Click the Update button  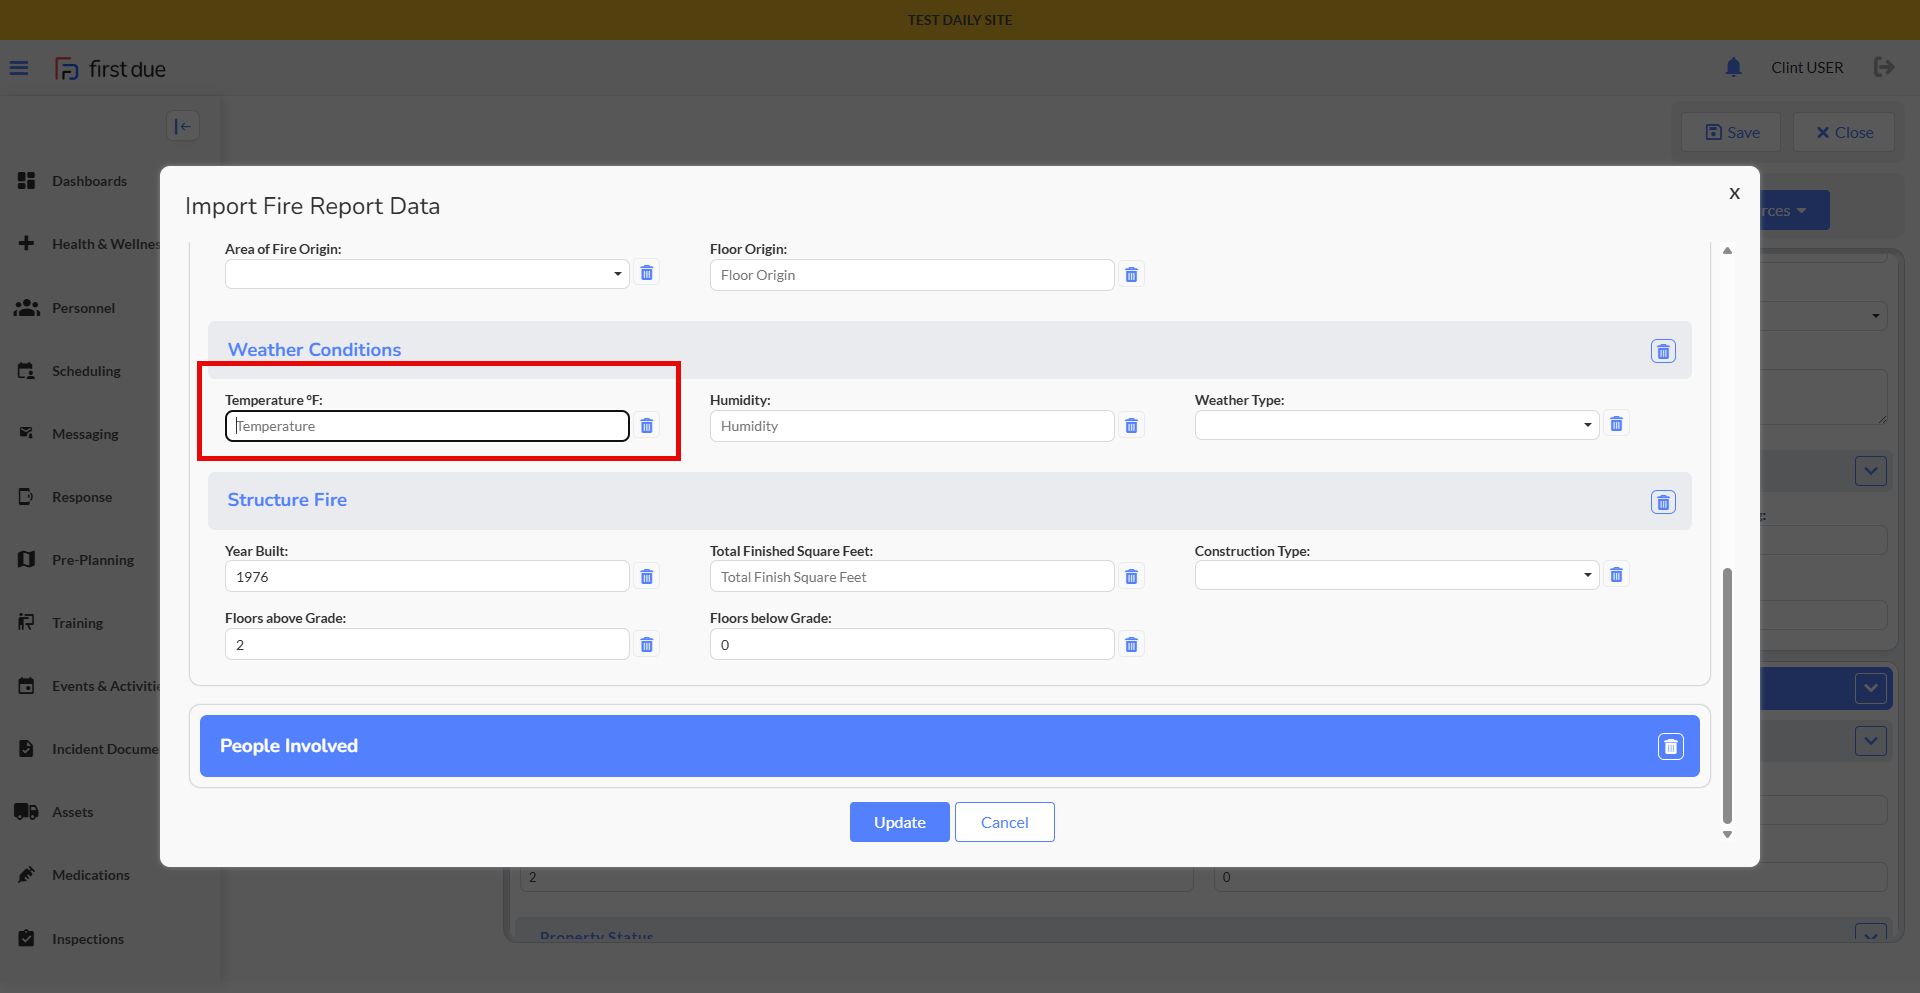click(899, 822)
